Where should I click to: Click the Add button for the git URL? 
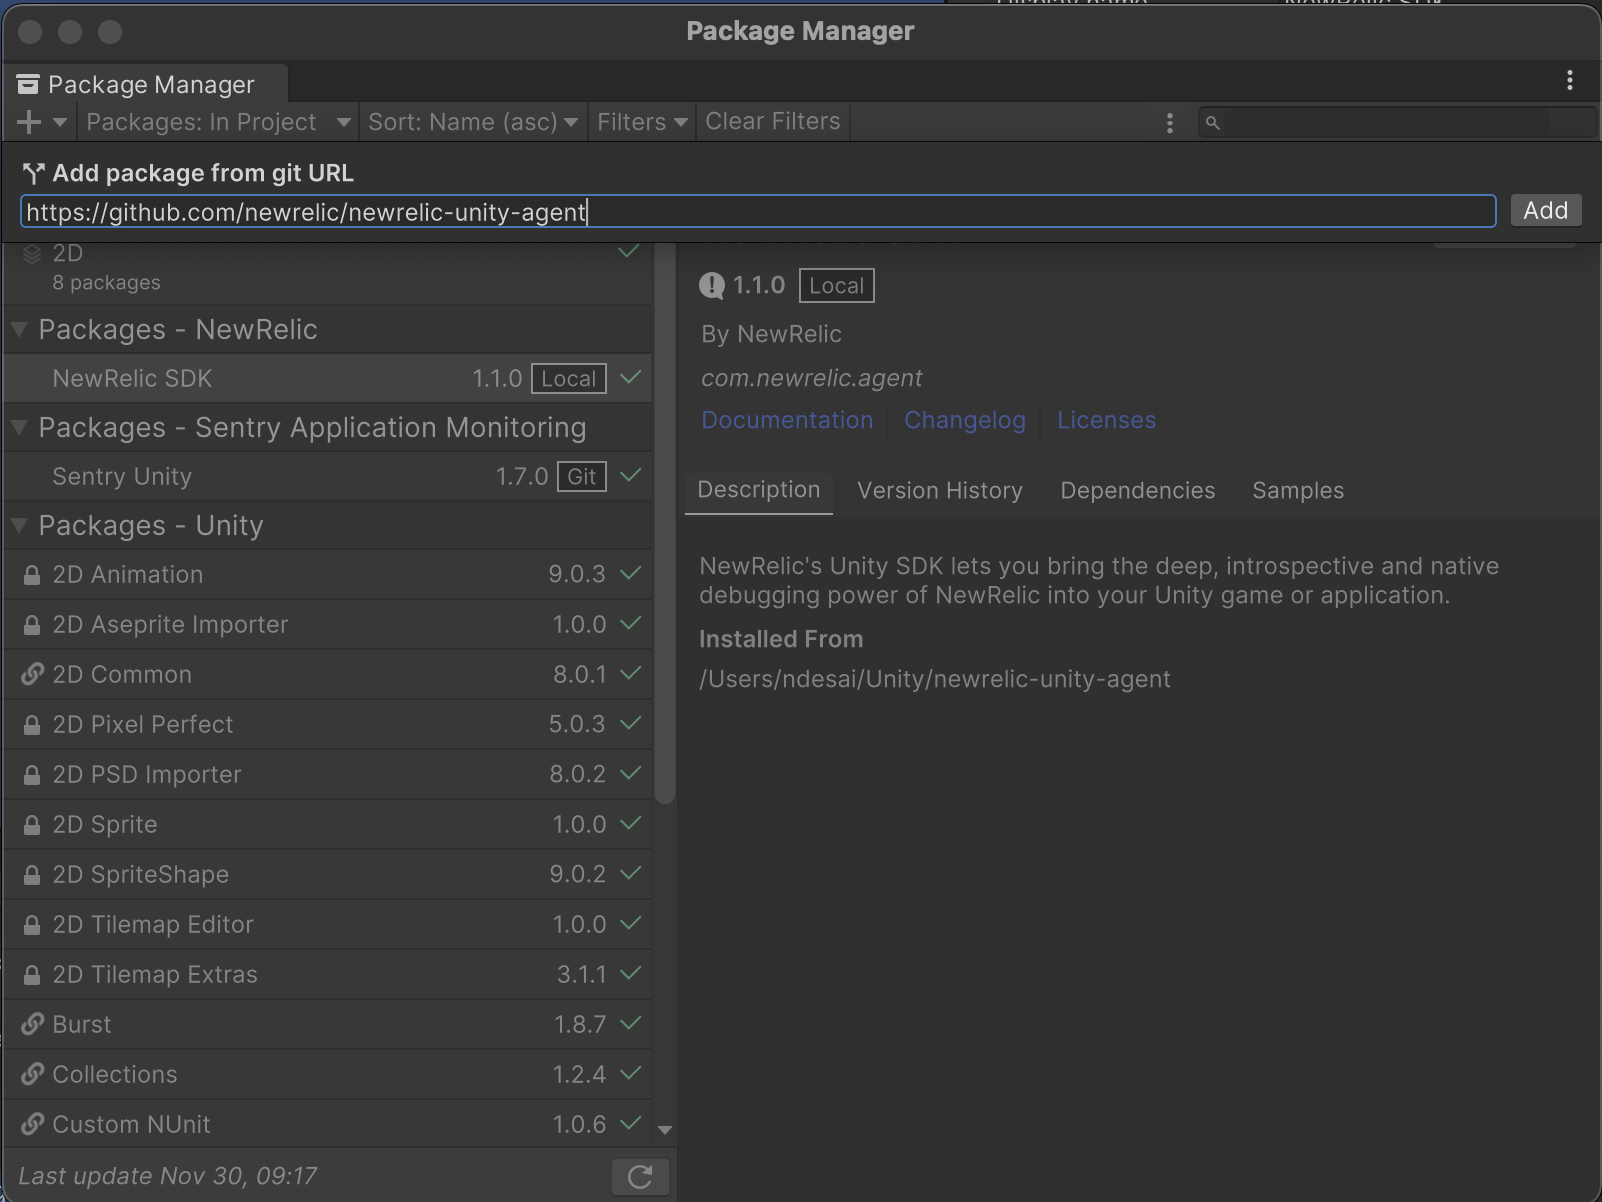pos(1545,210)
